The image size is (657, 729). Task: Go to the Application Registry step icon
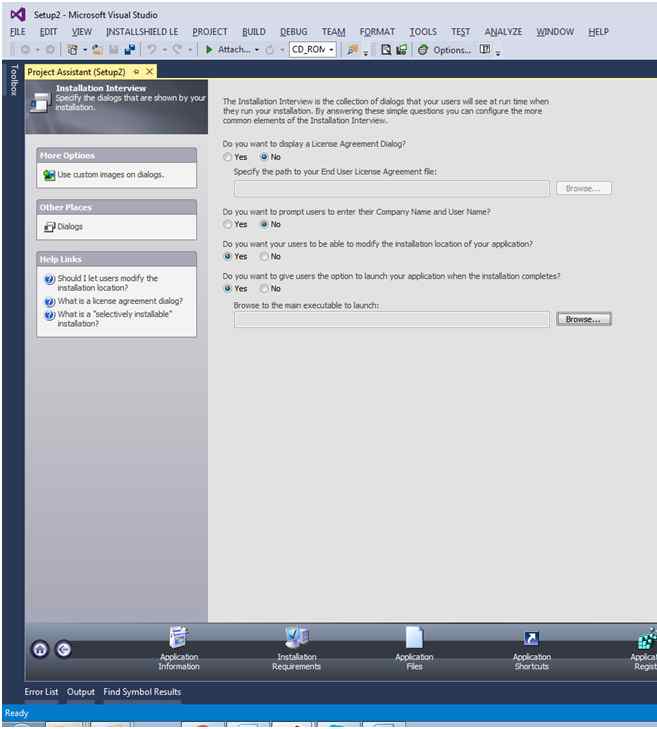647,638
